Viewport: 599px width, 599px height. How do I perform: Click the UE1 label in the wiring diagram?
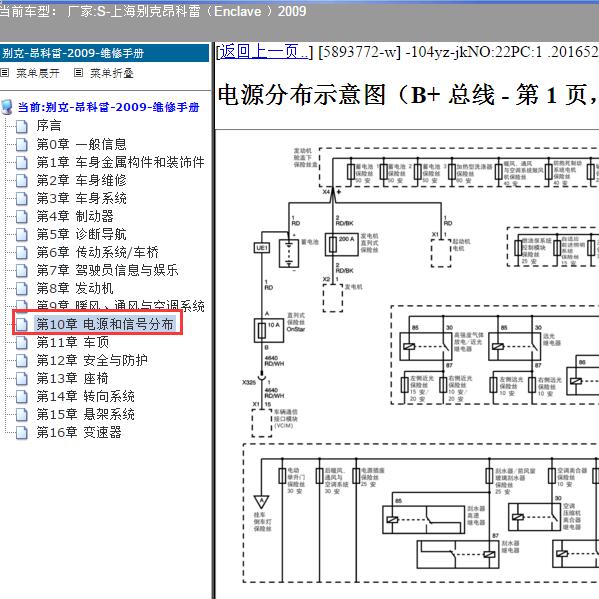click(x=262, y=248)
